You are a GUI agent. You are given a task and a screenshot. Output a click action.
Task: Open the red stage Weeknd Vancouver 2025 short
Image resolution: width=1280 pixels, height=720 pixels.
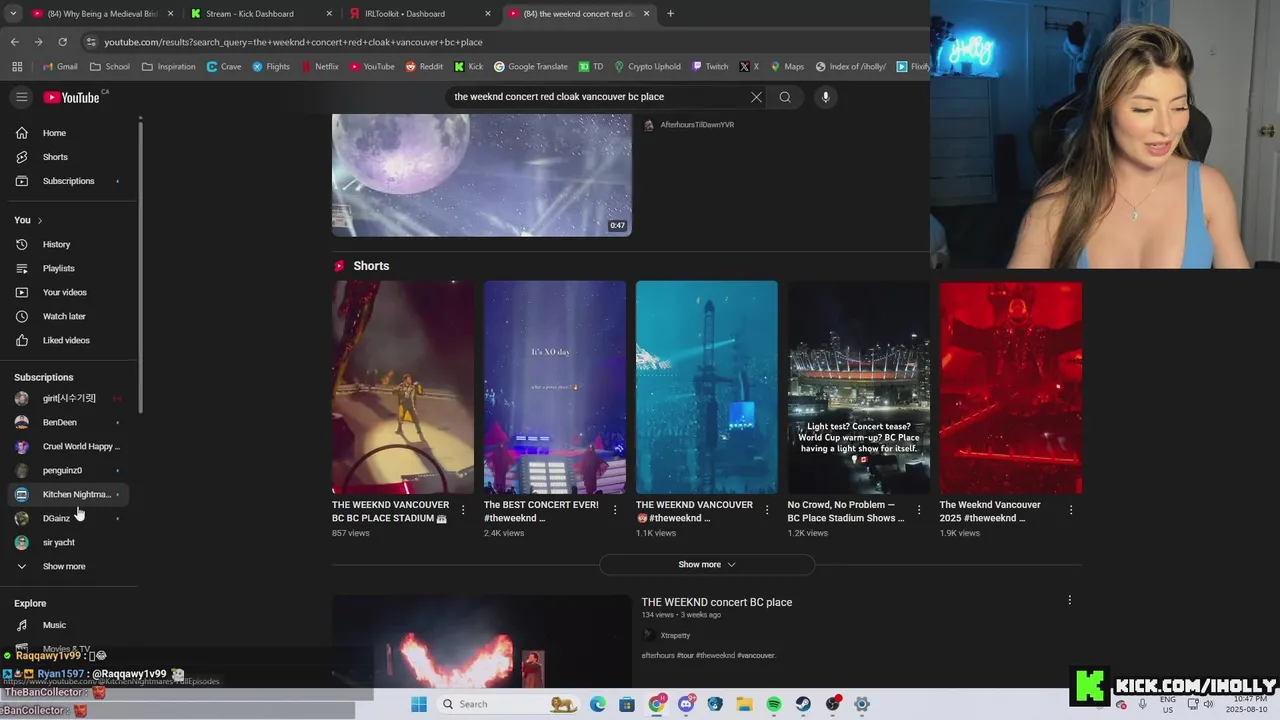[x=1010, y=387]
